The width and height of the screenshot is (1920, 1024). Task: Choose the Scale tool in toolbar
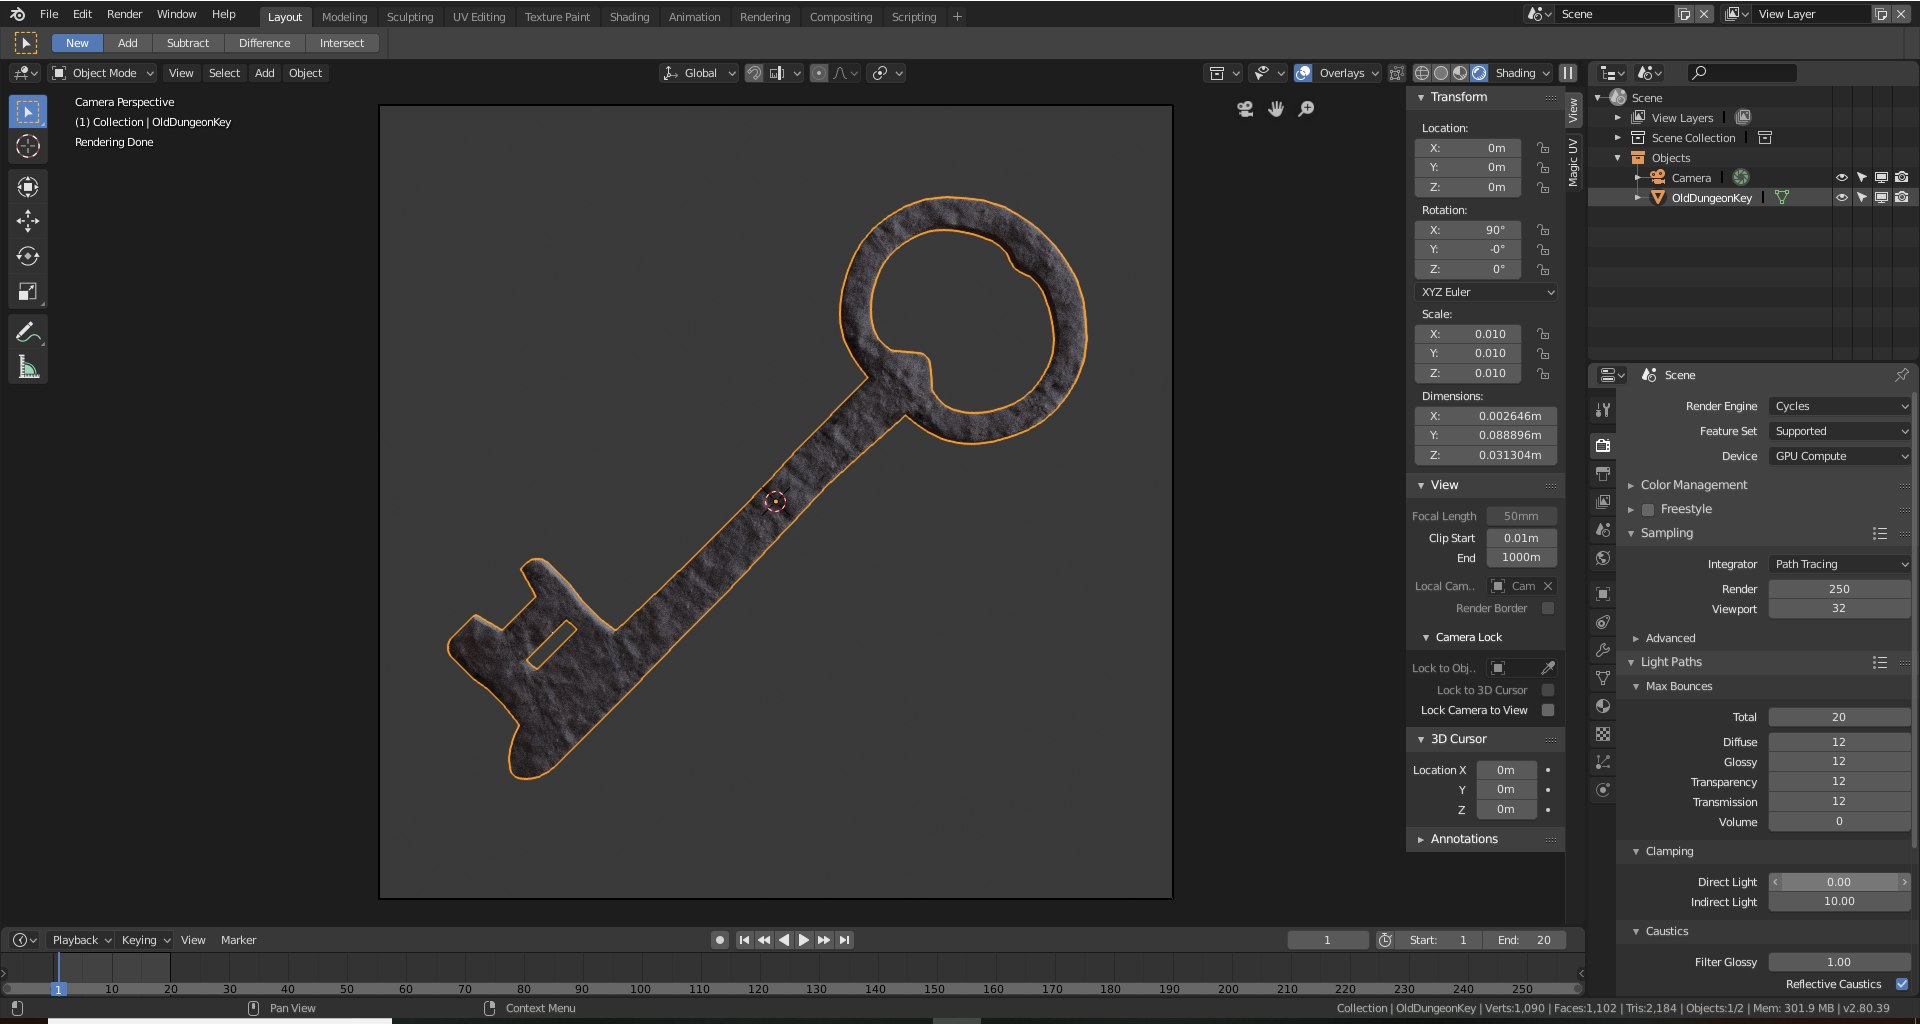(28, 292)
